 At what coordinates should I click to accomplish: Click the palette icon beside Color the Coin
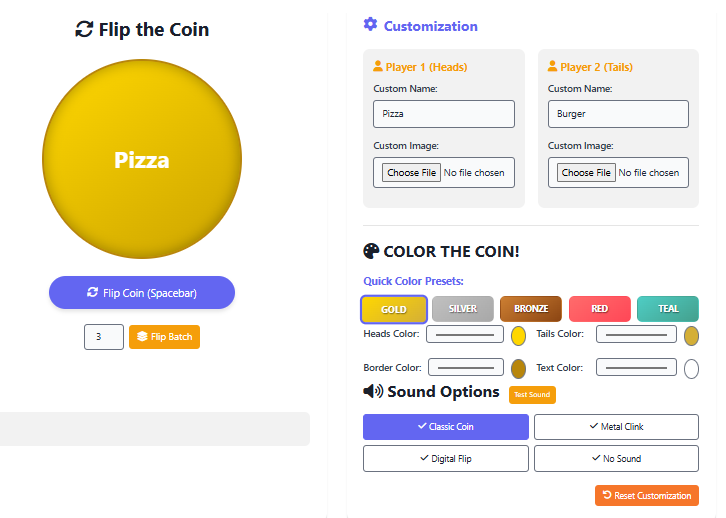pyautogui.click(x=371, y=251)
